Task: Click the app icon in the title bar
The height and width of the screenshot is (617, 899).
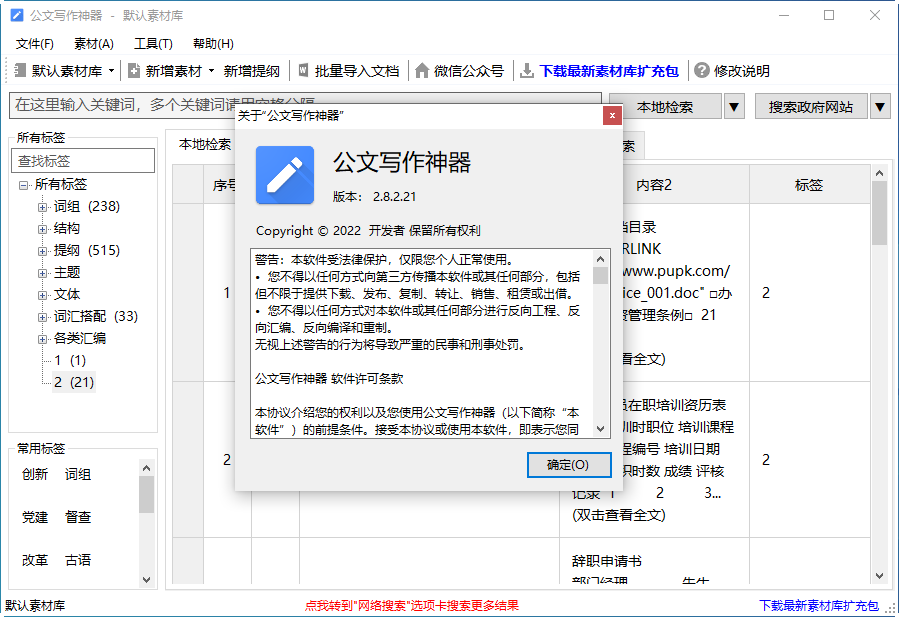Action: tap(17, 15)
